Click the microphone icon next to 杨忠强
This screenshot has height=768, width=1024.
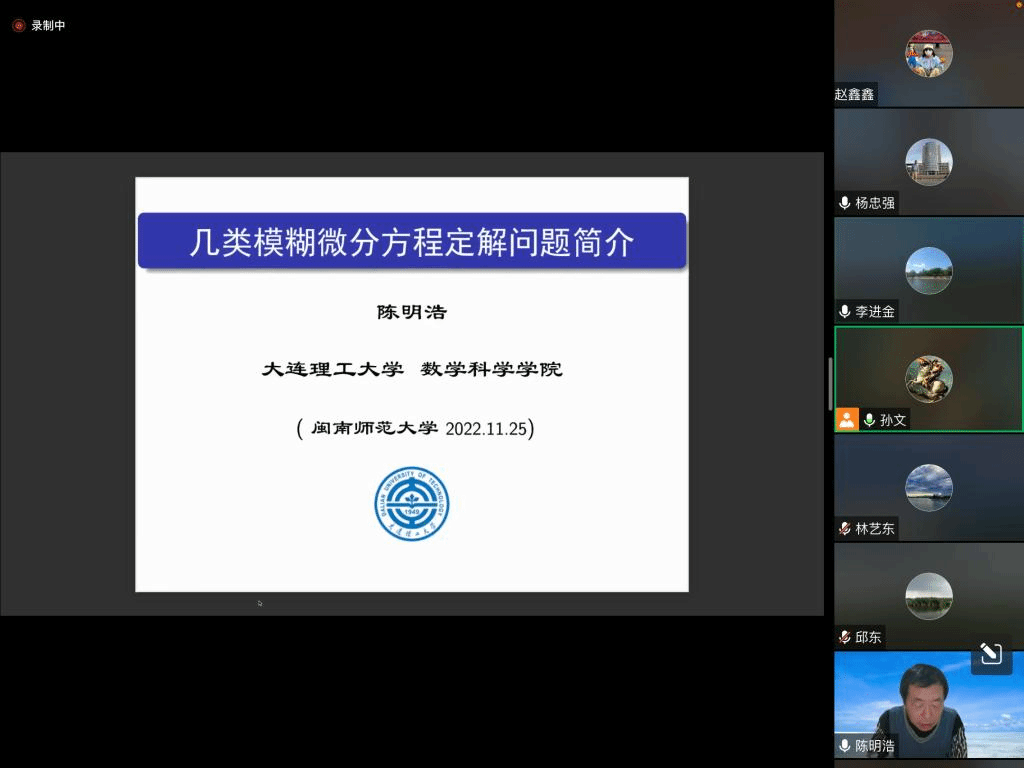click(x=845, y=203)
